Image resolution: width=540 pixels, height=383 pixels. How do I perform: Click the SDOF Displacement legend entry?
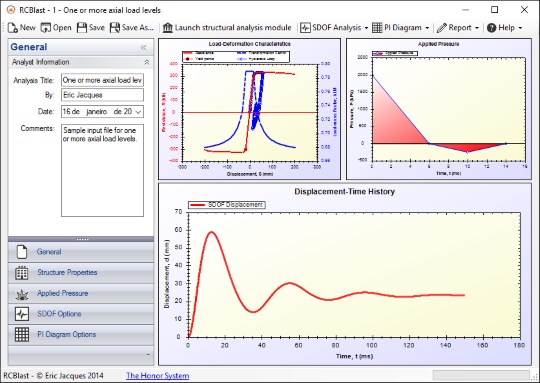pos(227,205)
